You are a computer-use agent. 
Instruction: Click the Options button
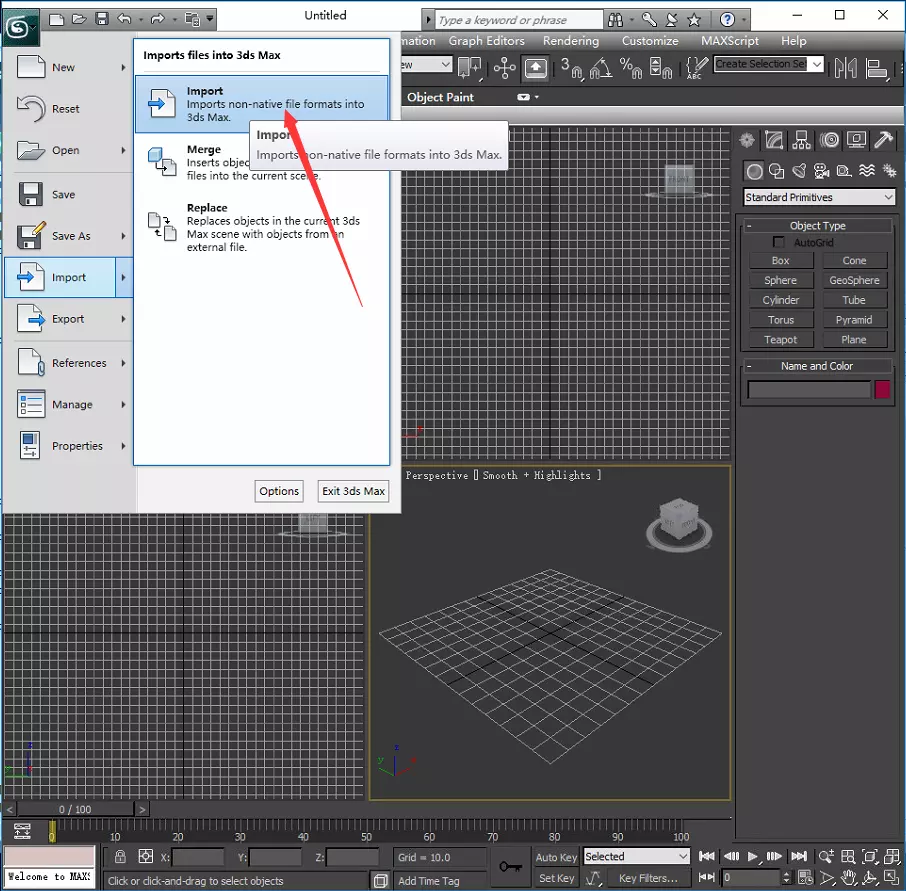click(x=279, y=491)
